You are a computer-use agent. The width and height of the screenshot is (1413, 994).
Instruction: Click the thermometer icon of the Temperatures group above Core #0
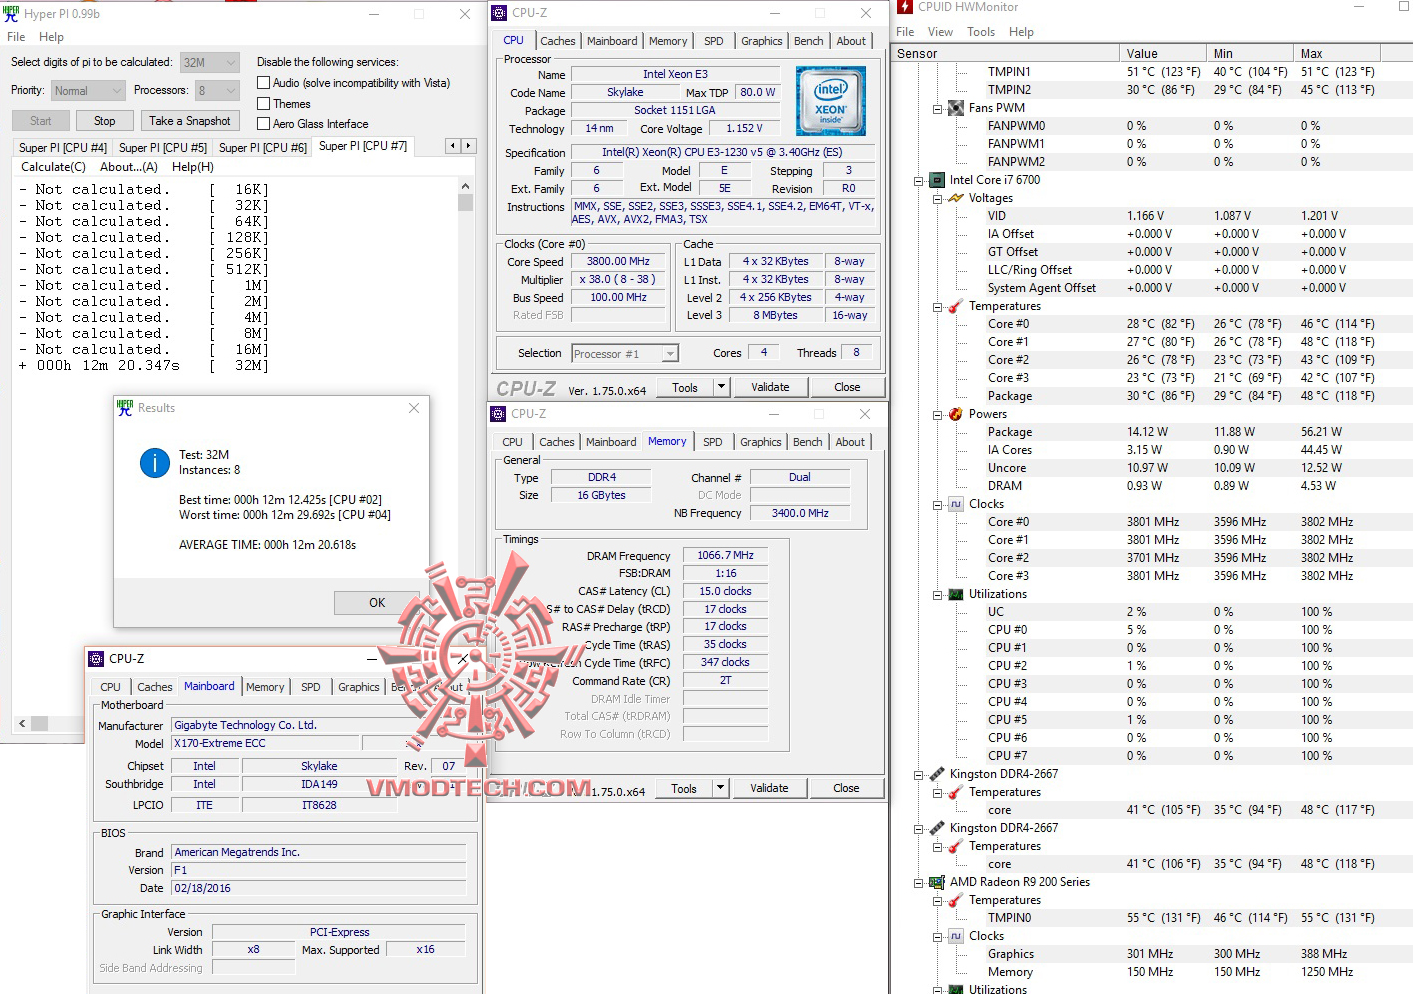coord(956,306)
